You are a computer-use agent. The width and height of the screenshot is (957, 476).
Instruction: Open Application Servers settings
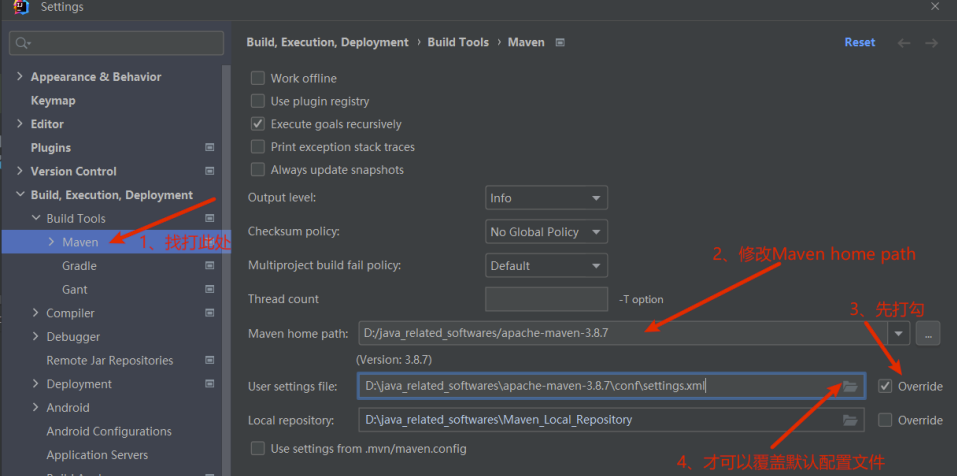tap(97, 455)
